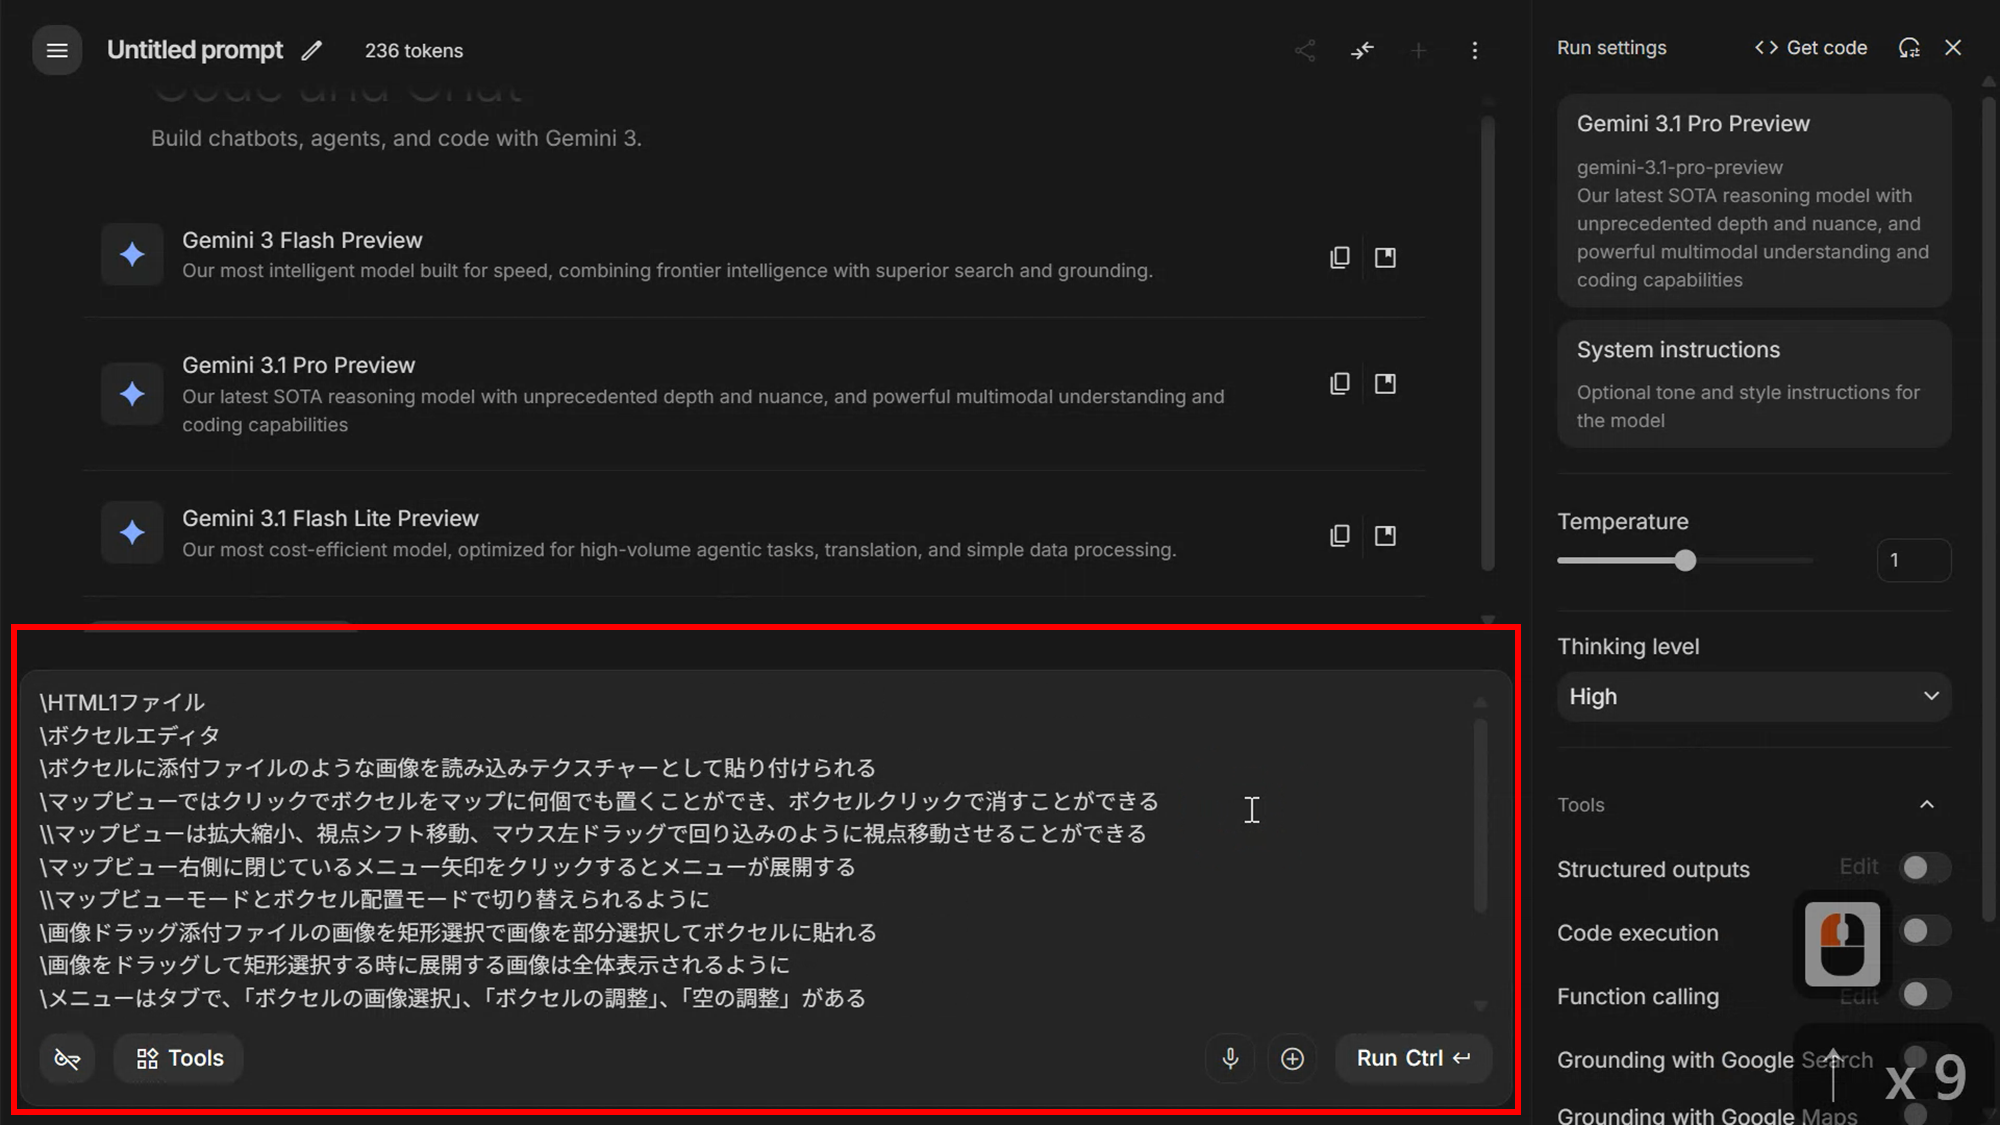Viewport: 2000px width, 1125px height.
Task: Edit the Untitled prompt title pencil icon
Action: (x=312, y=50)
